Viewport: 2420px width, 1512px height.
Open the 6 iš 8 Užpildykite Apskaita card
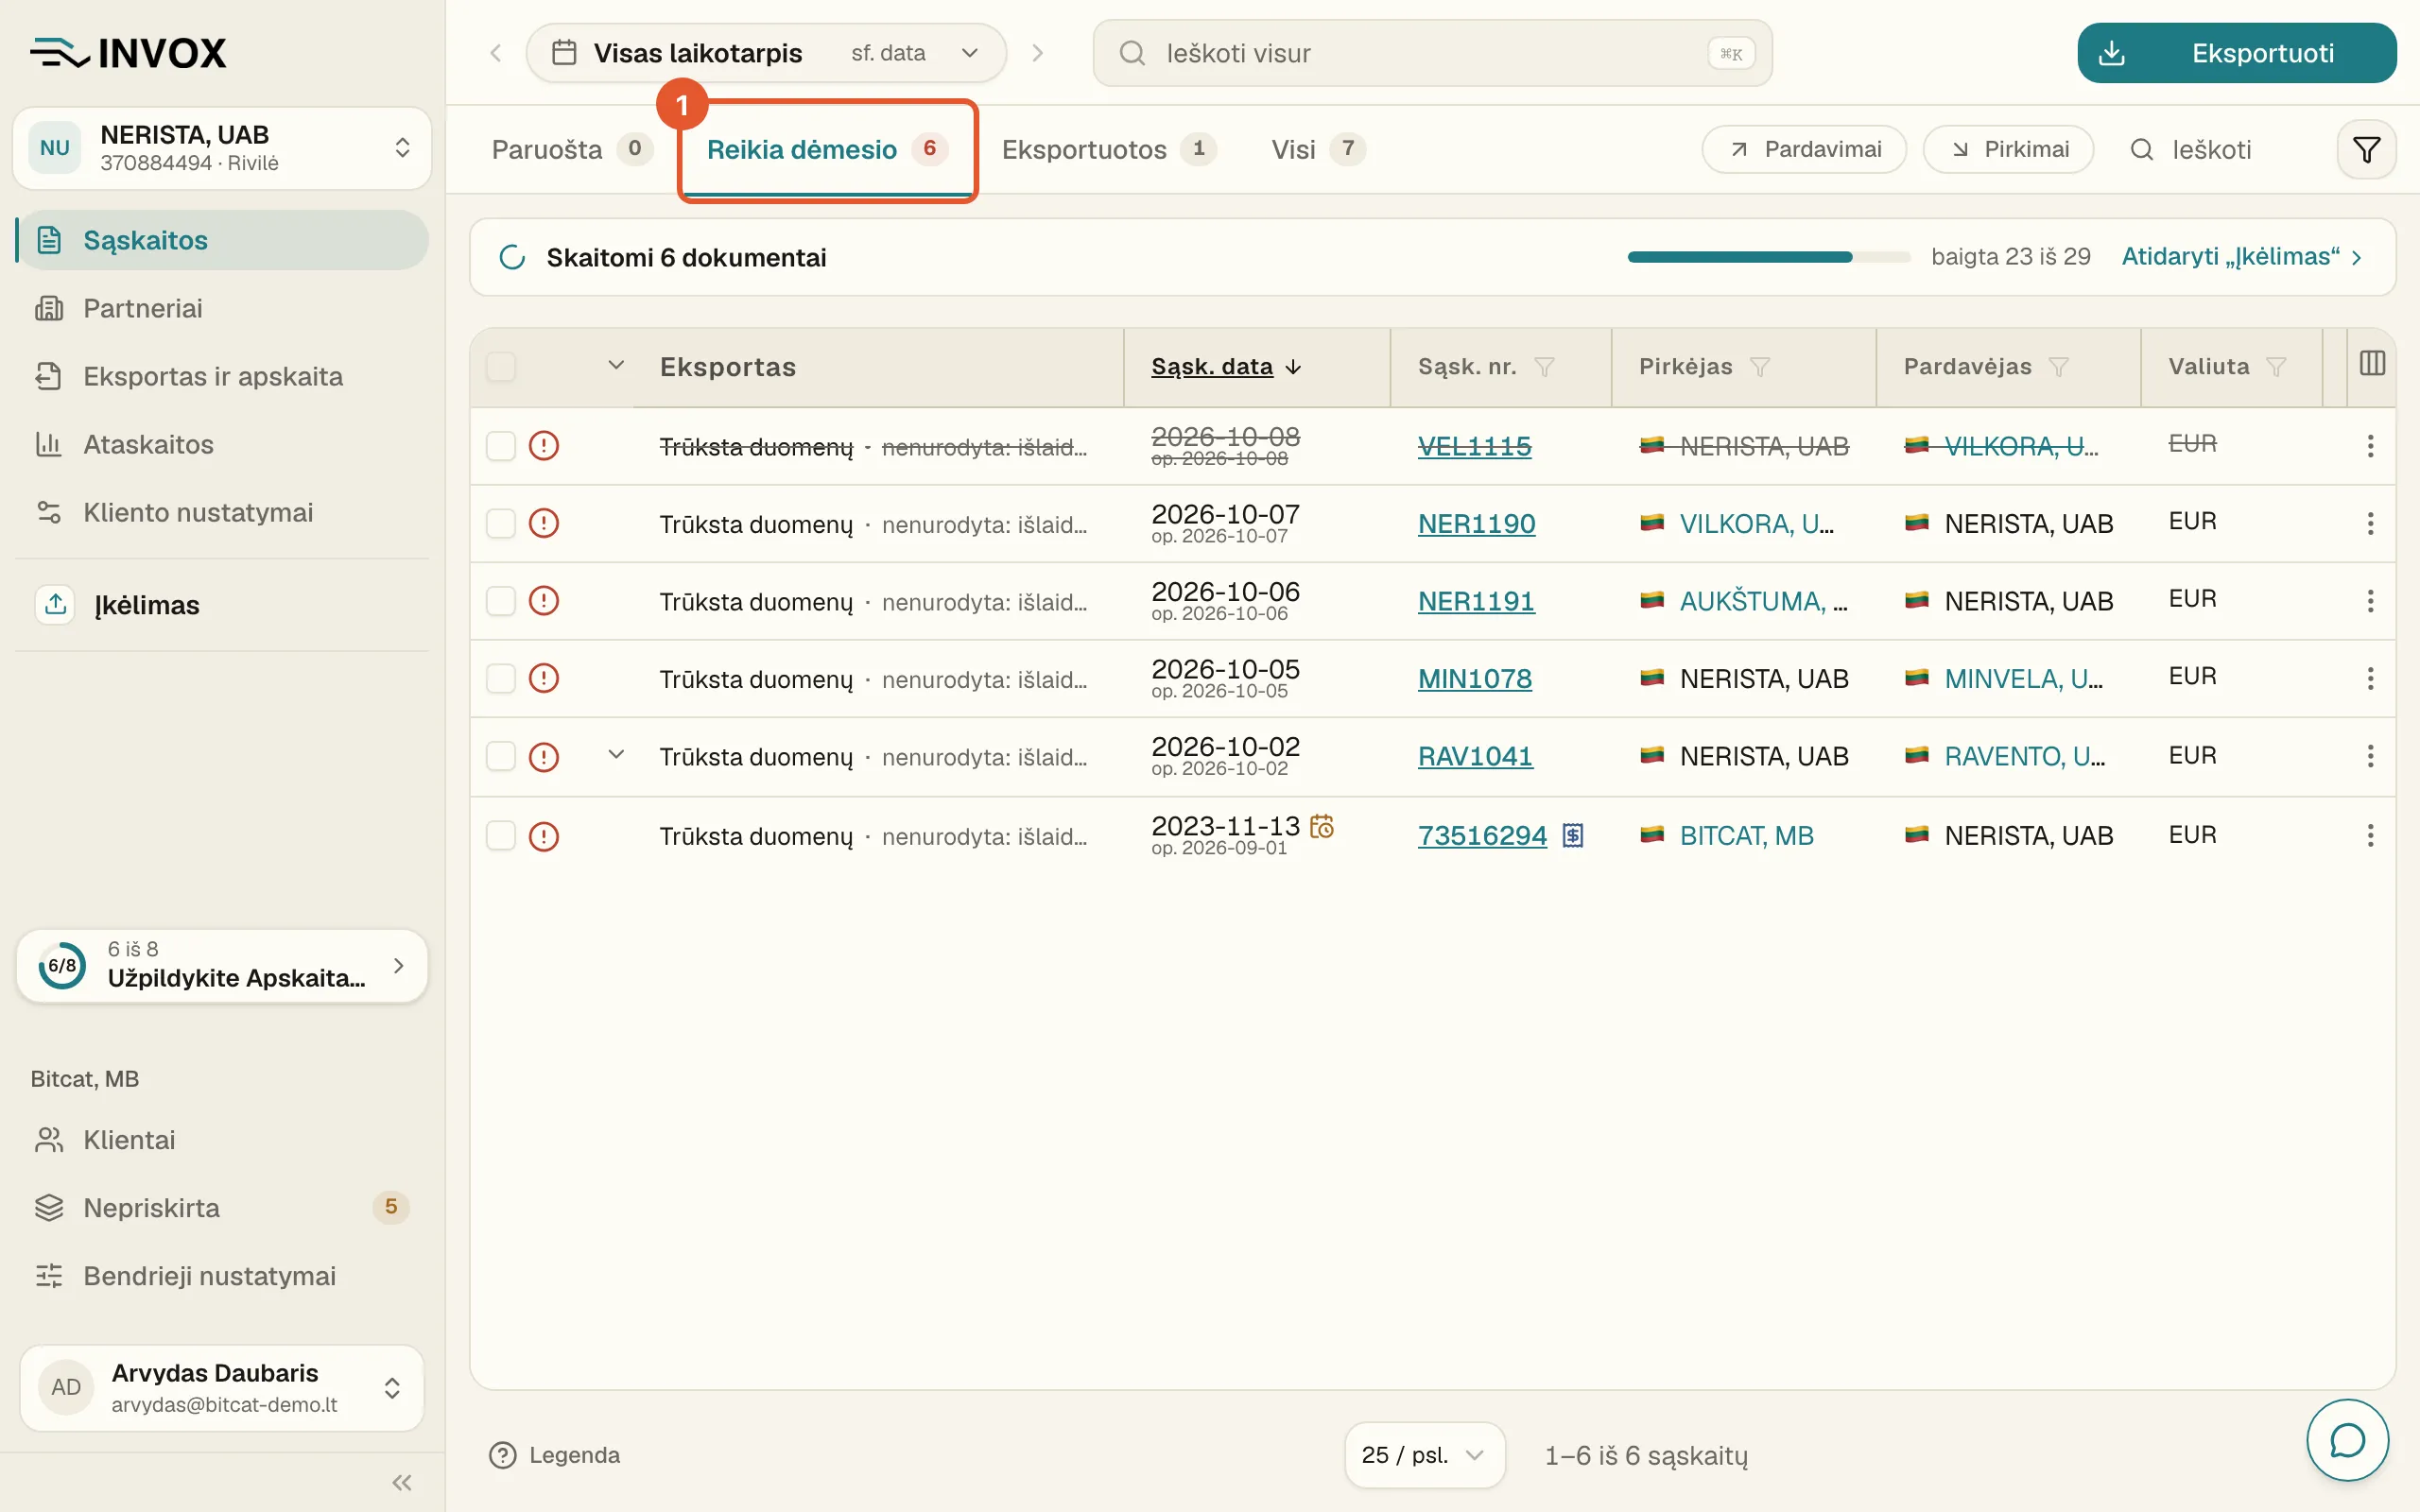221,965
